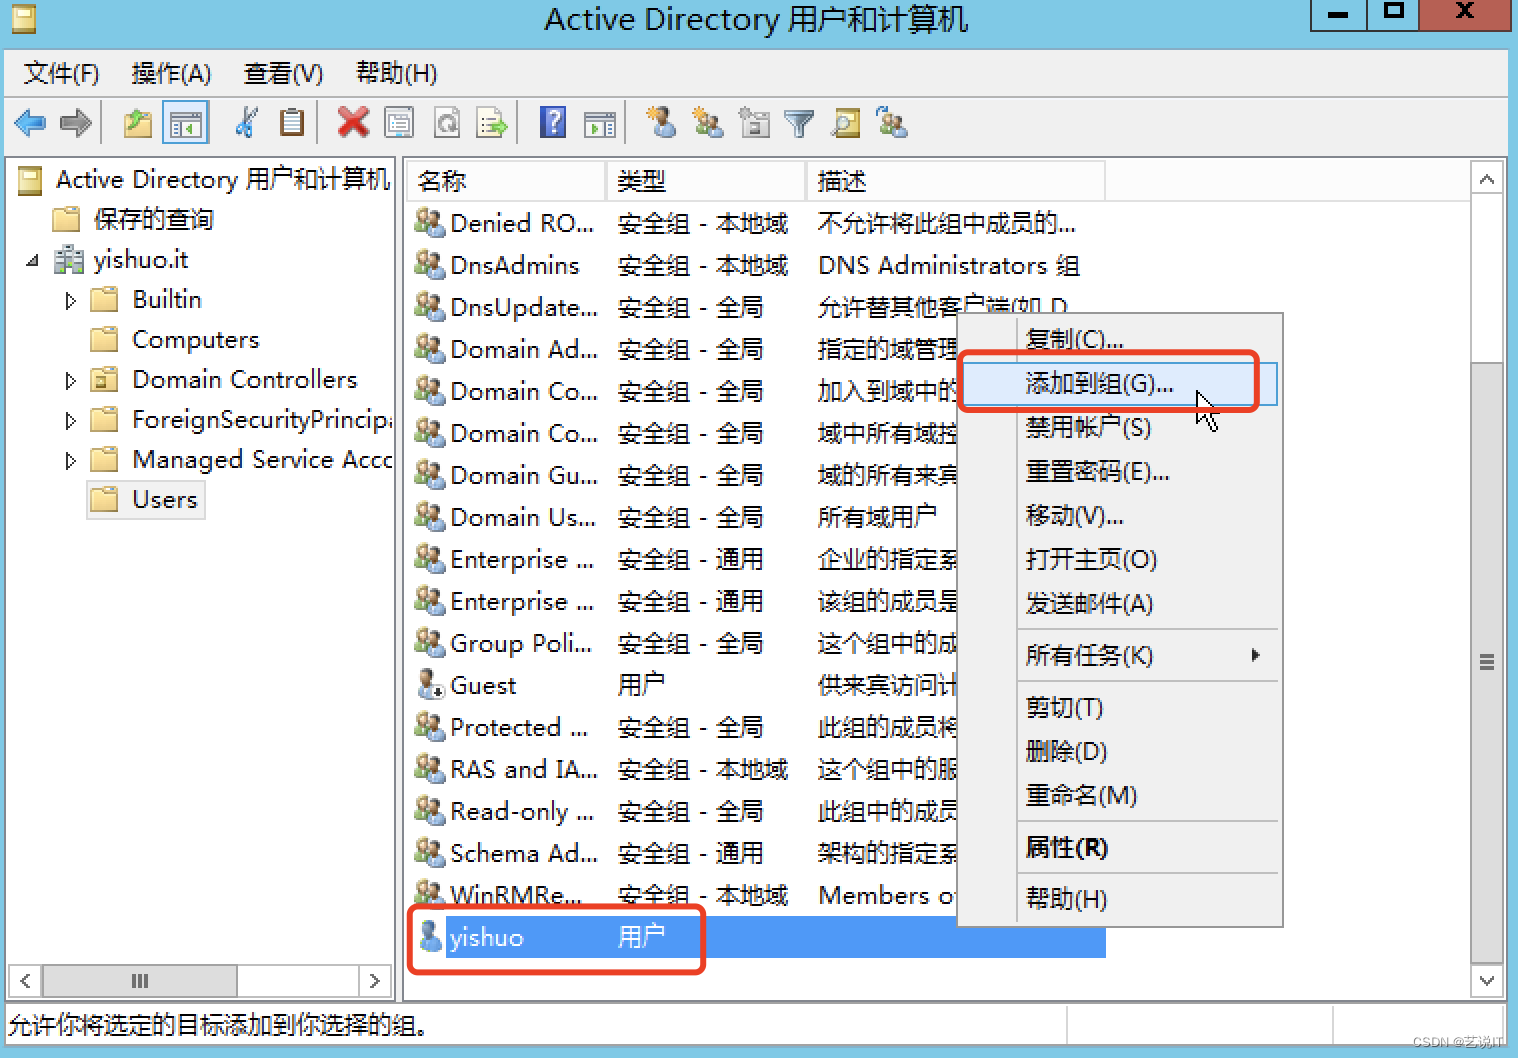Click the DnsAdmins group icon
The width and height of the screenshot is (1518, 1058).
coord(430,264)
